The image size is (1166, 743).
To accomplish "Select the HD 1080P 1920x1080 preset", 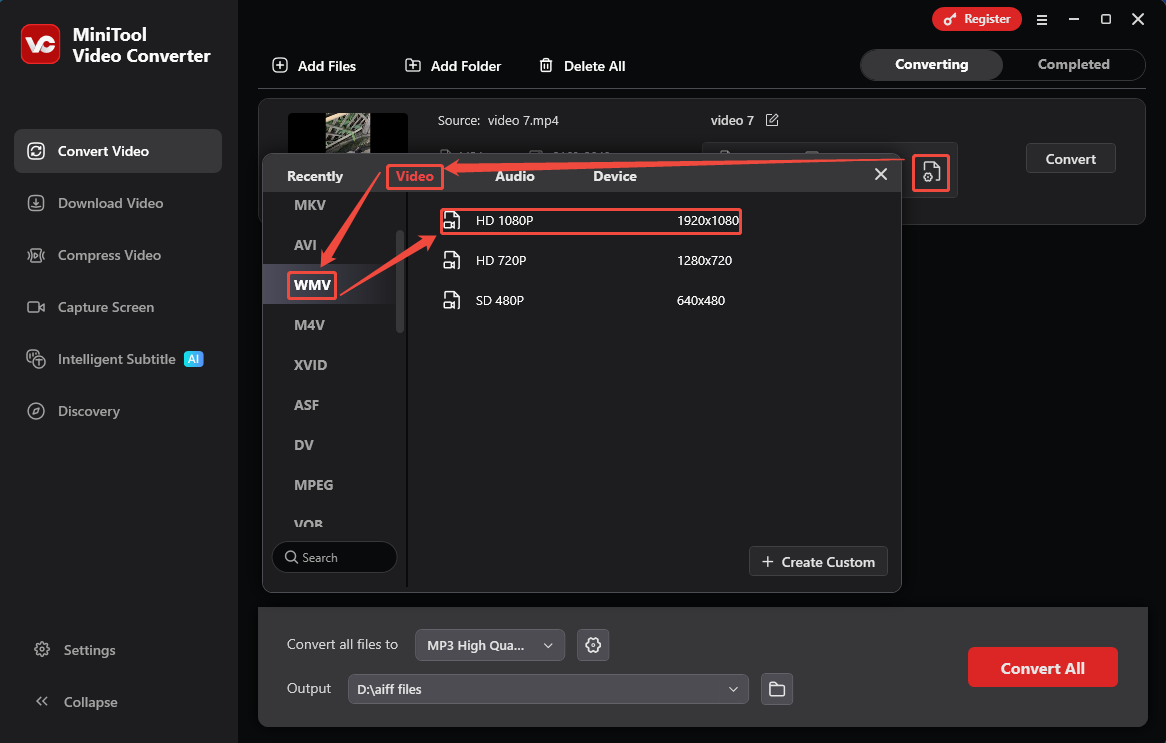I will pos(590,221).
